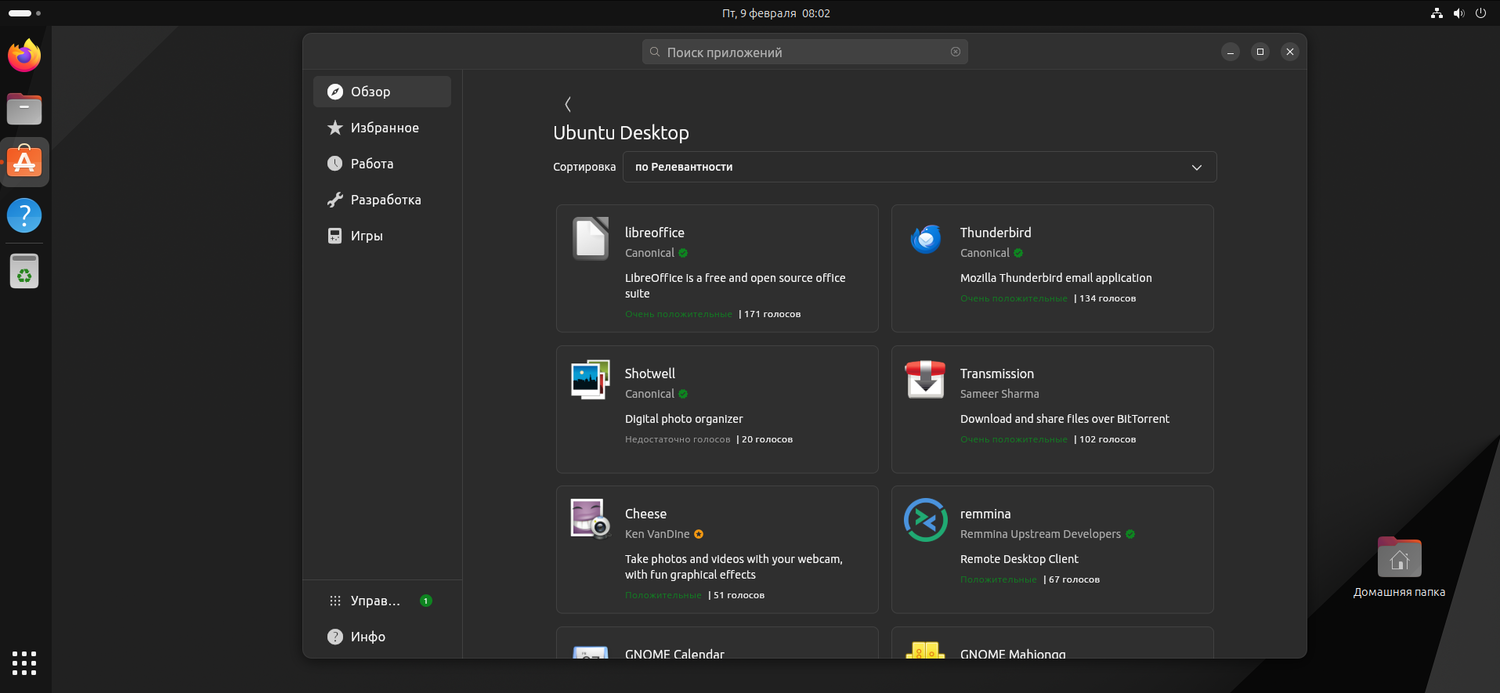The width and height of the screenshot is (1500, 693).
Task: Open the Trash in the dock
Action: coord(24,270)
